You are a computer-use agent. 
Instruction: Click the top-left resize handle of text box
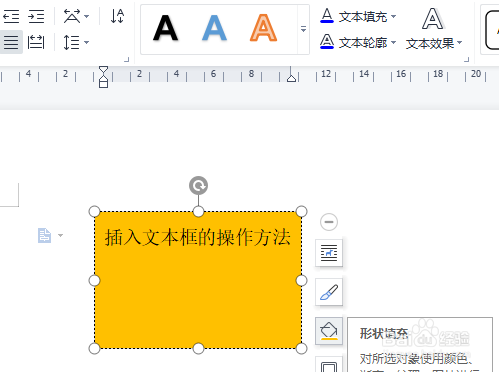[x=95, y=211]
